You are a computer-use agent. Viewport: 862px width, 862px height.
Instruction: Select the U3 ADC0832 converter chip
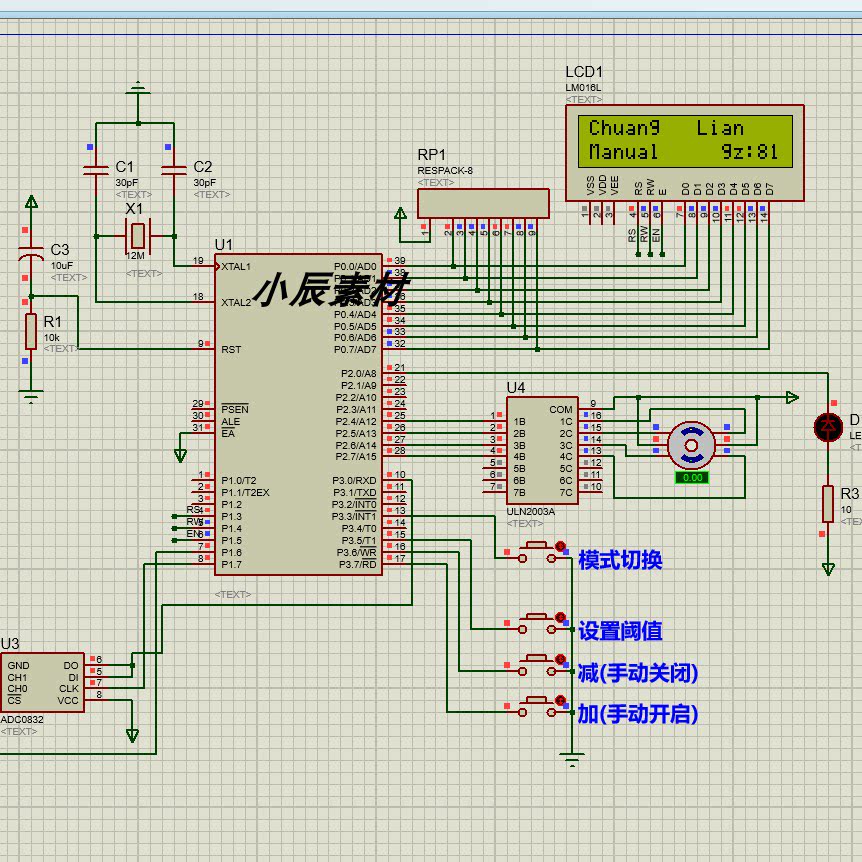[x=42, y=682]
